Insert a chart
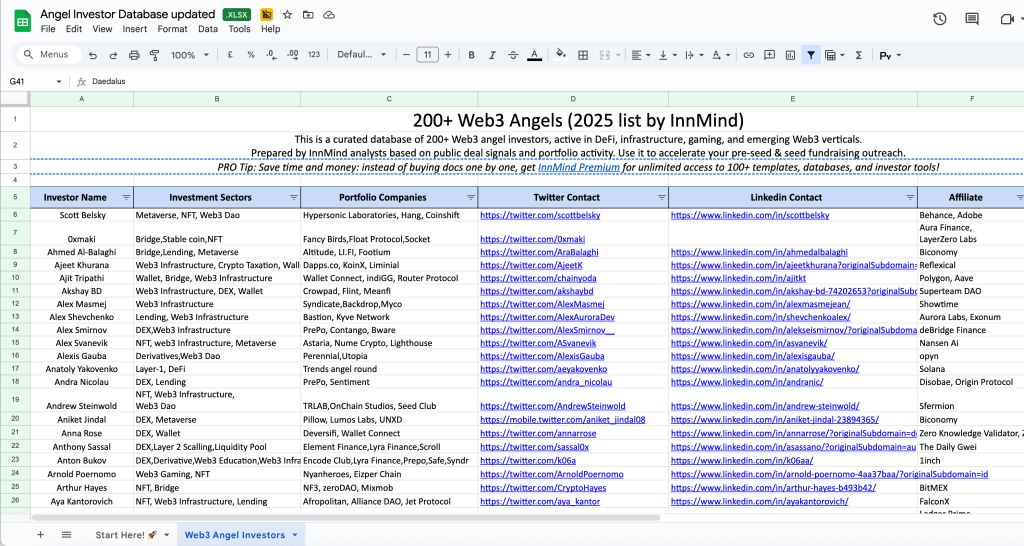Screen dimensions: 1024x546 (x=790, y=55)
